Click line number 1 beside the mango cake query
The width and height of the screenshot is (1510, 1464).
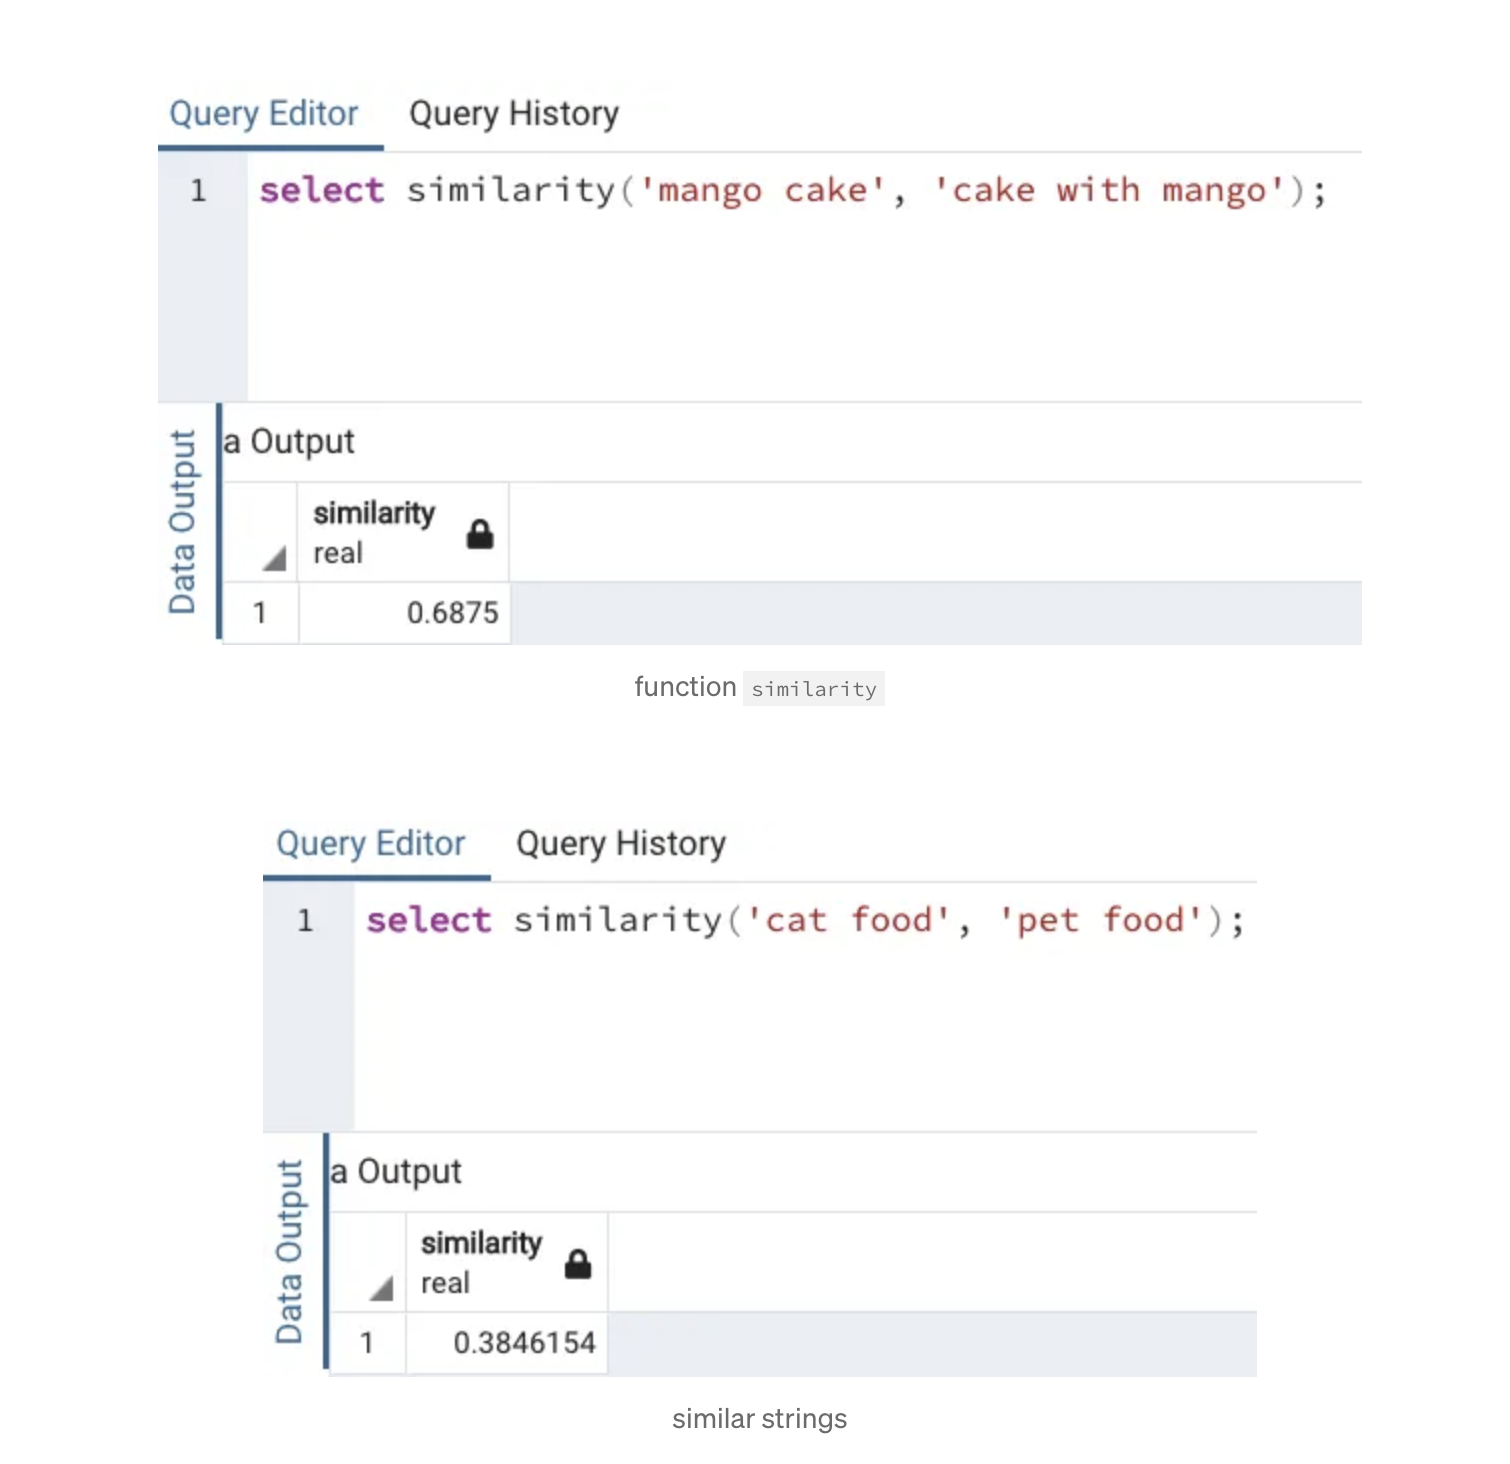(199, 190)
